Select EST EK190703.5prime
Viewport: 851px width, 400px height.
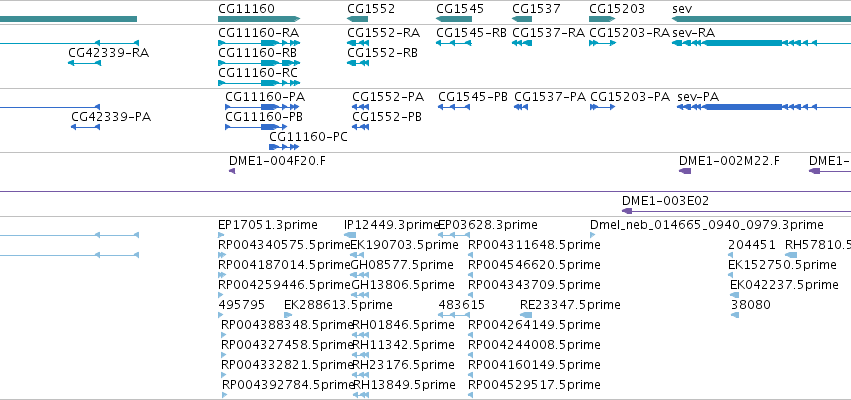(357, 255)
